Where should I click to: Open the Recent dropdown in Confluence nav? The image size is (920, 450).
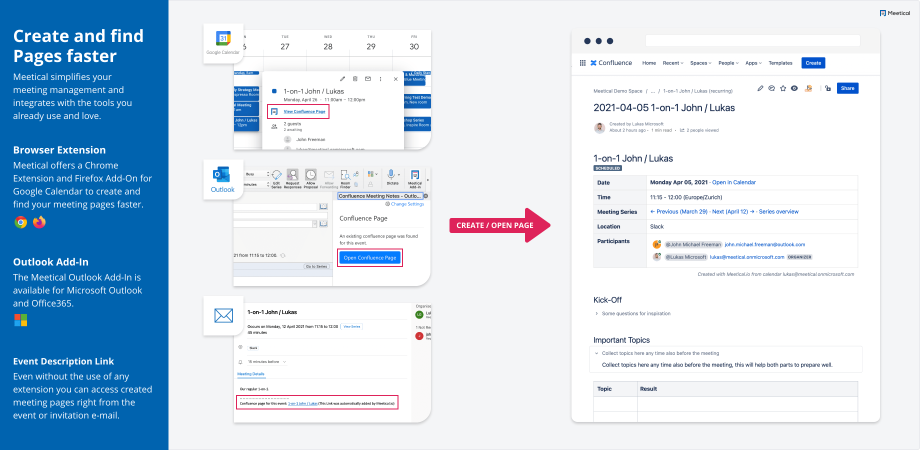click(672, 63)
